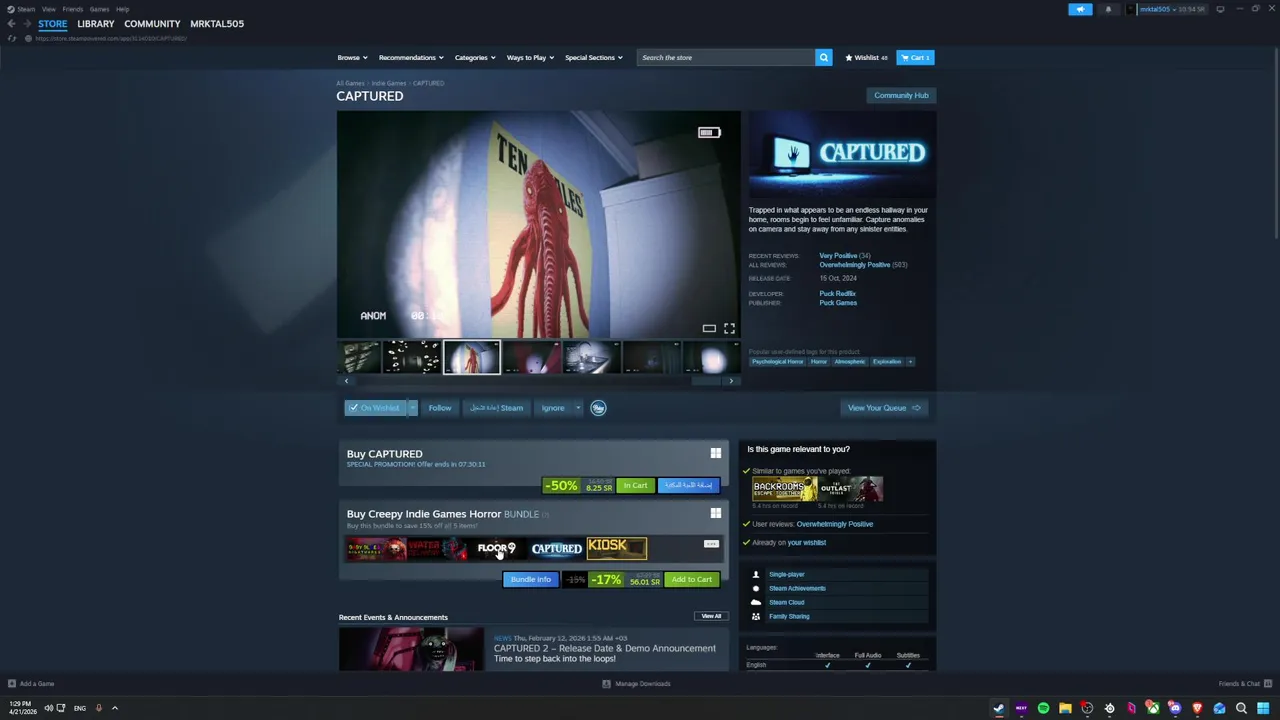
Task: Expand more tags with plus button
Action: pyautogui.click(x=909, y=361)
